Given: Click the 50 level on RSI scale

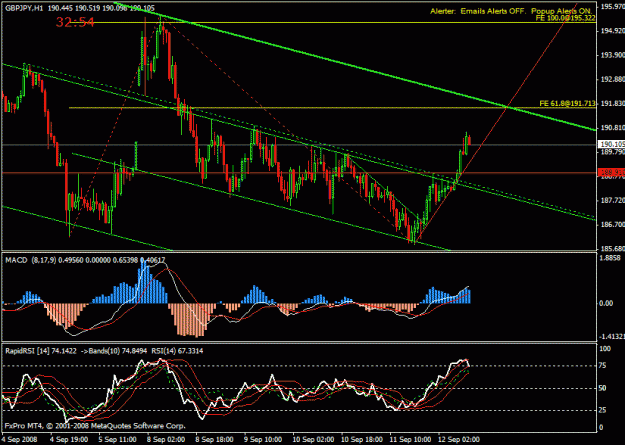Looking at the screenshot, I should [605, 388].
